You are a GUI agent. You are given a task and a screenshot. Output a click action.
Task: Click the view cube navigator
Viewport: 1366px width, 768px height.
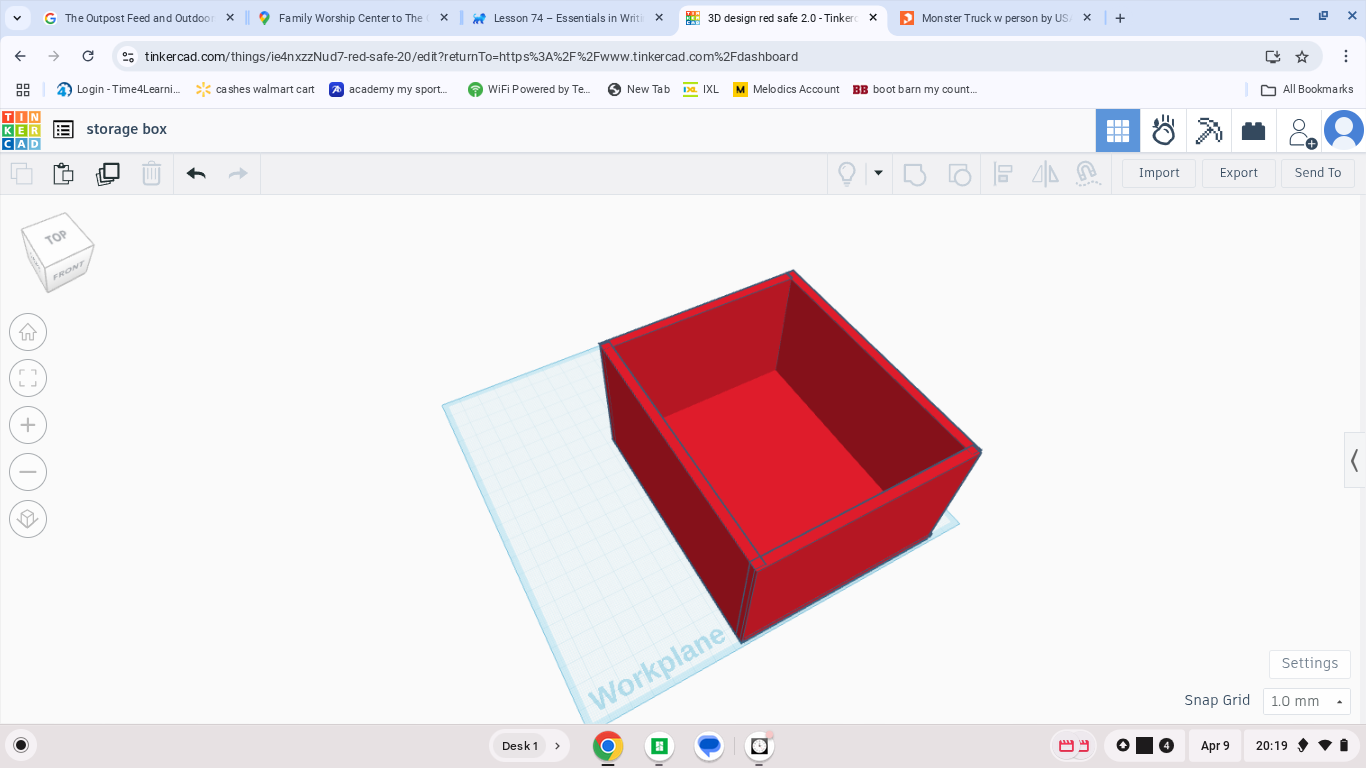tap(58, 251)
